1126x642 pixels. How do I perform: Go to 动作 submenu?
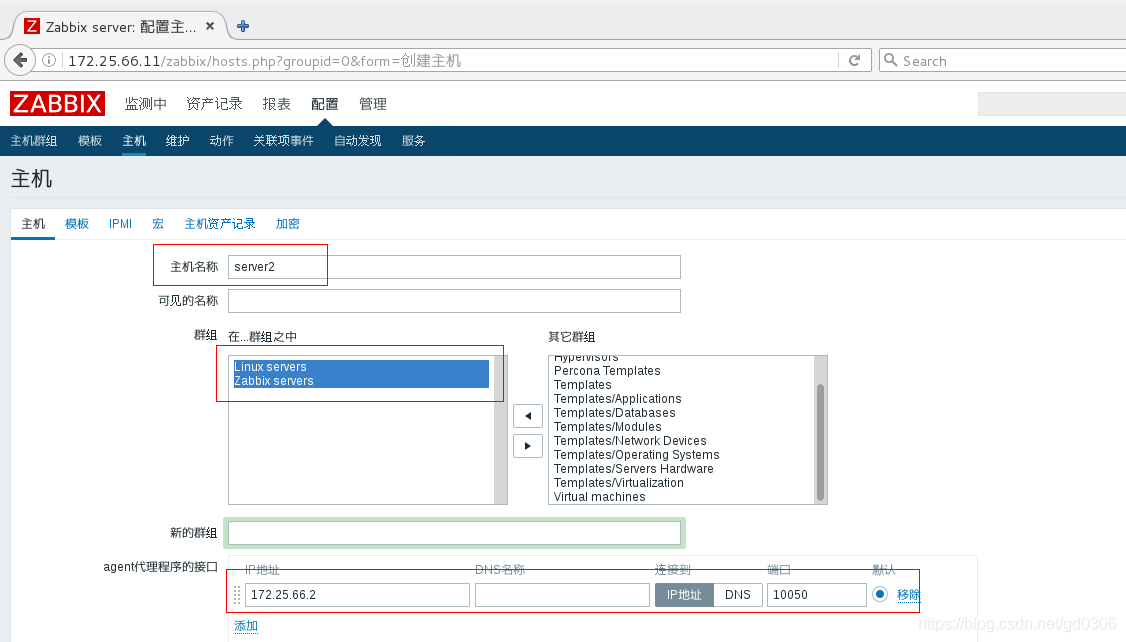coord(221,141)
